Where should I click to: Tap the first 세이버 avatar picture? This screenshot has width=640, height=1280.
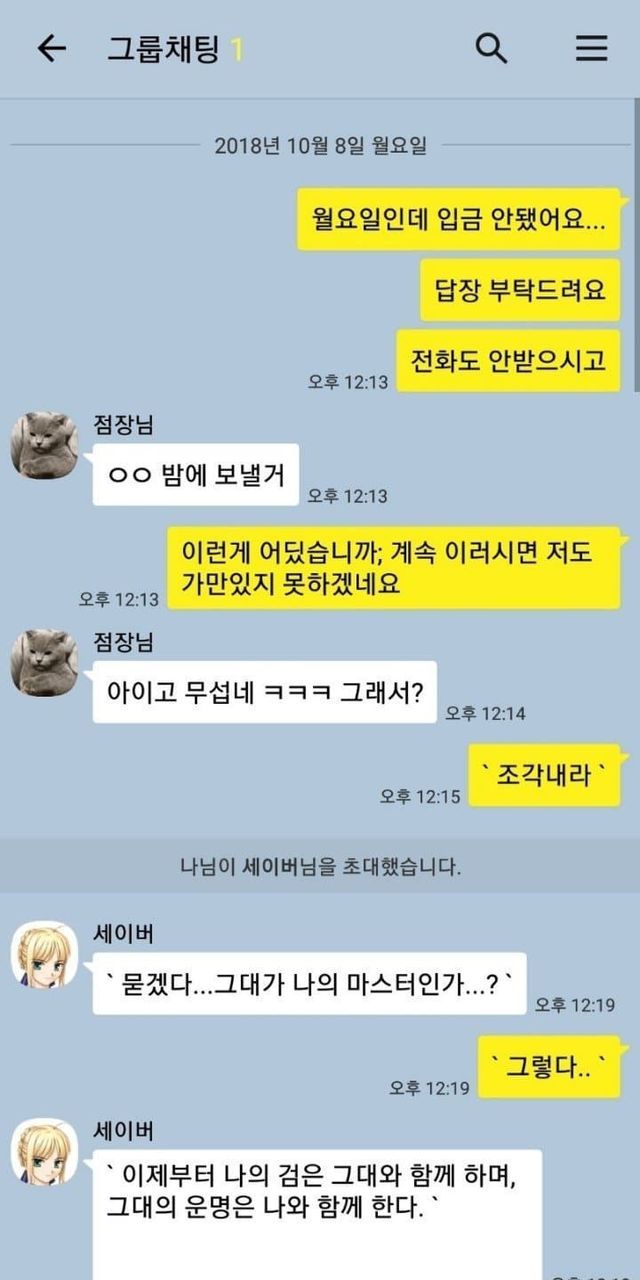tap(44, 954)
